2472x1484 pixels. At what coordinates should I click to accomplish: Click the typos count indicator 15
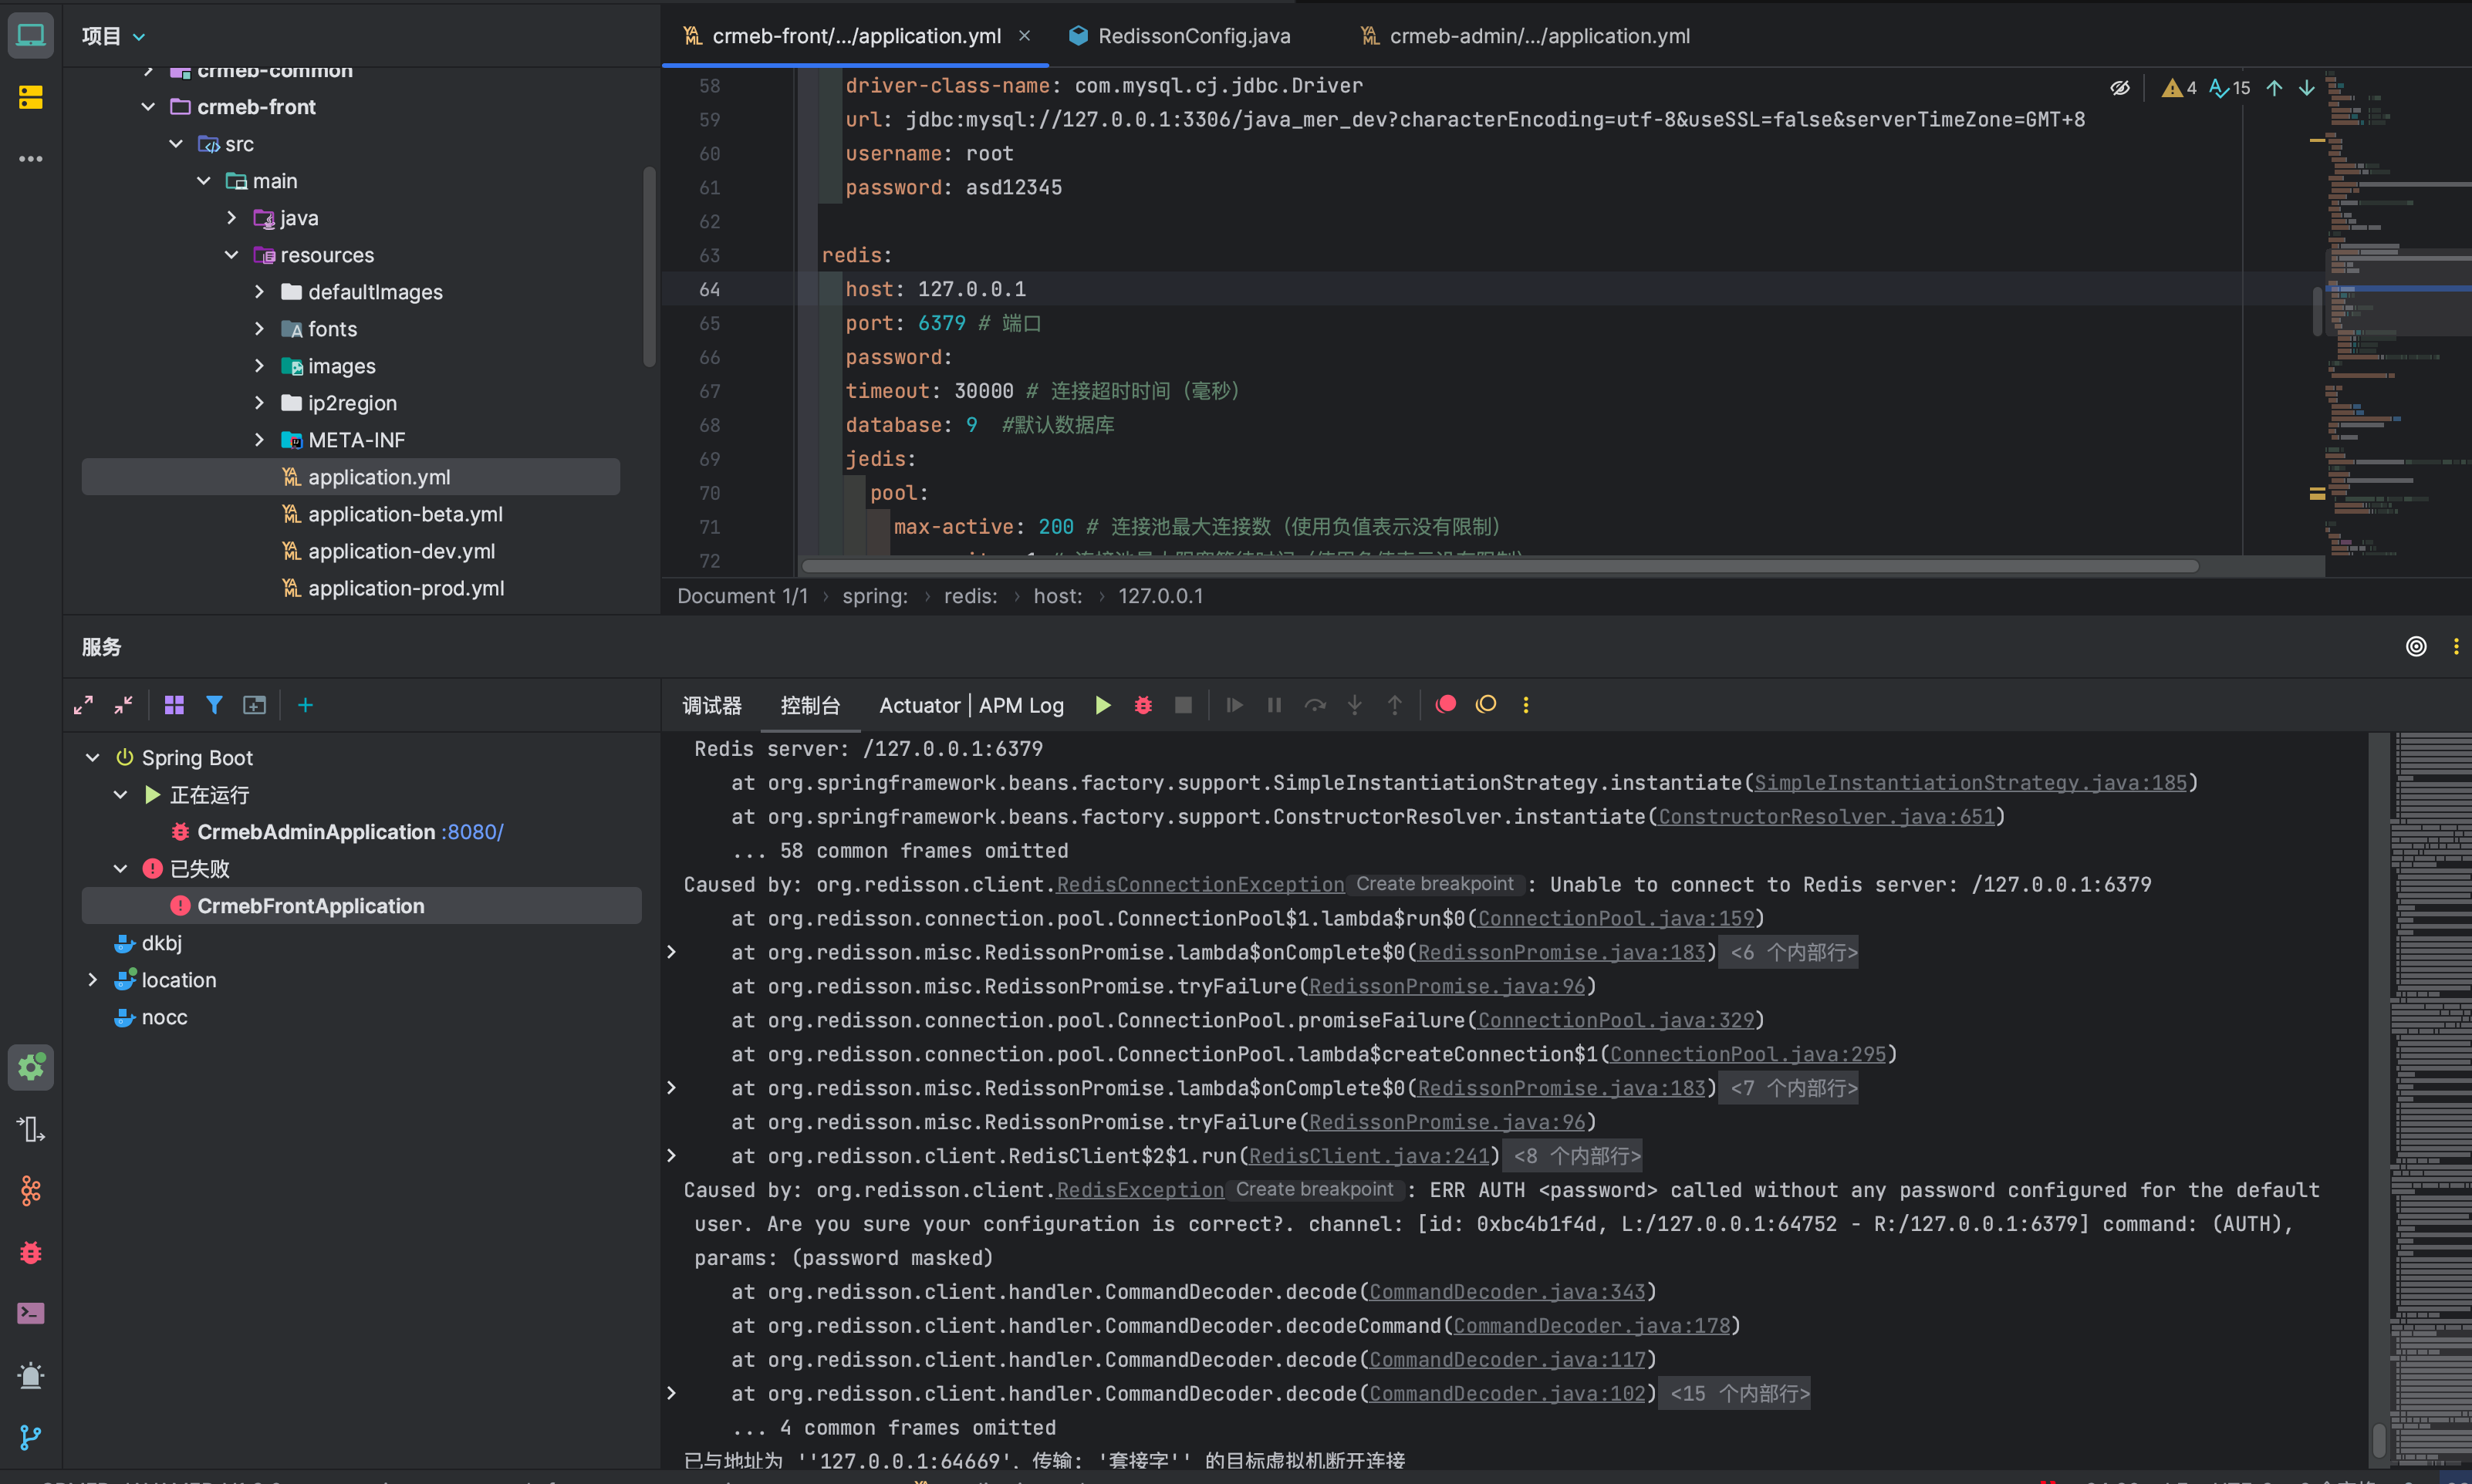[2229, 88]
